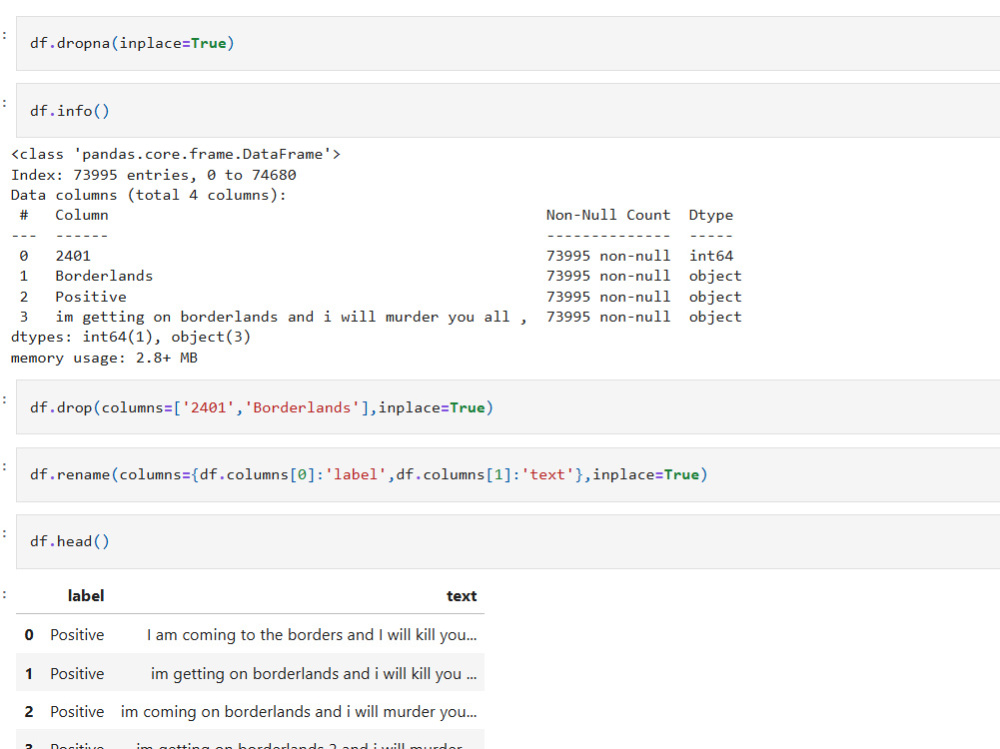Click 'Index: 73995 entries, 0 to 74680' line
1000x749 pixels.
pos(154,175)
